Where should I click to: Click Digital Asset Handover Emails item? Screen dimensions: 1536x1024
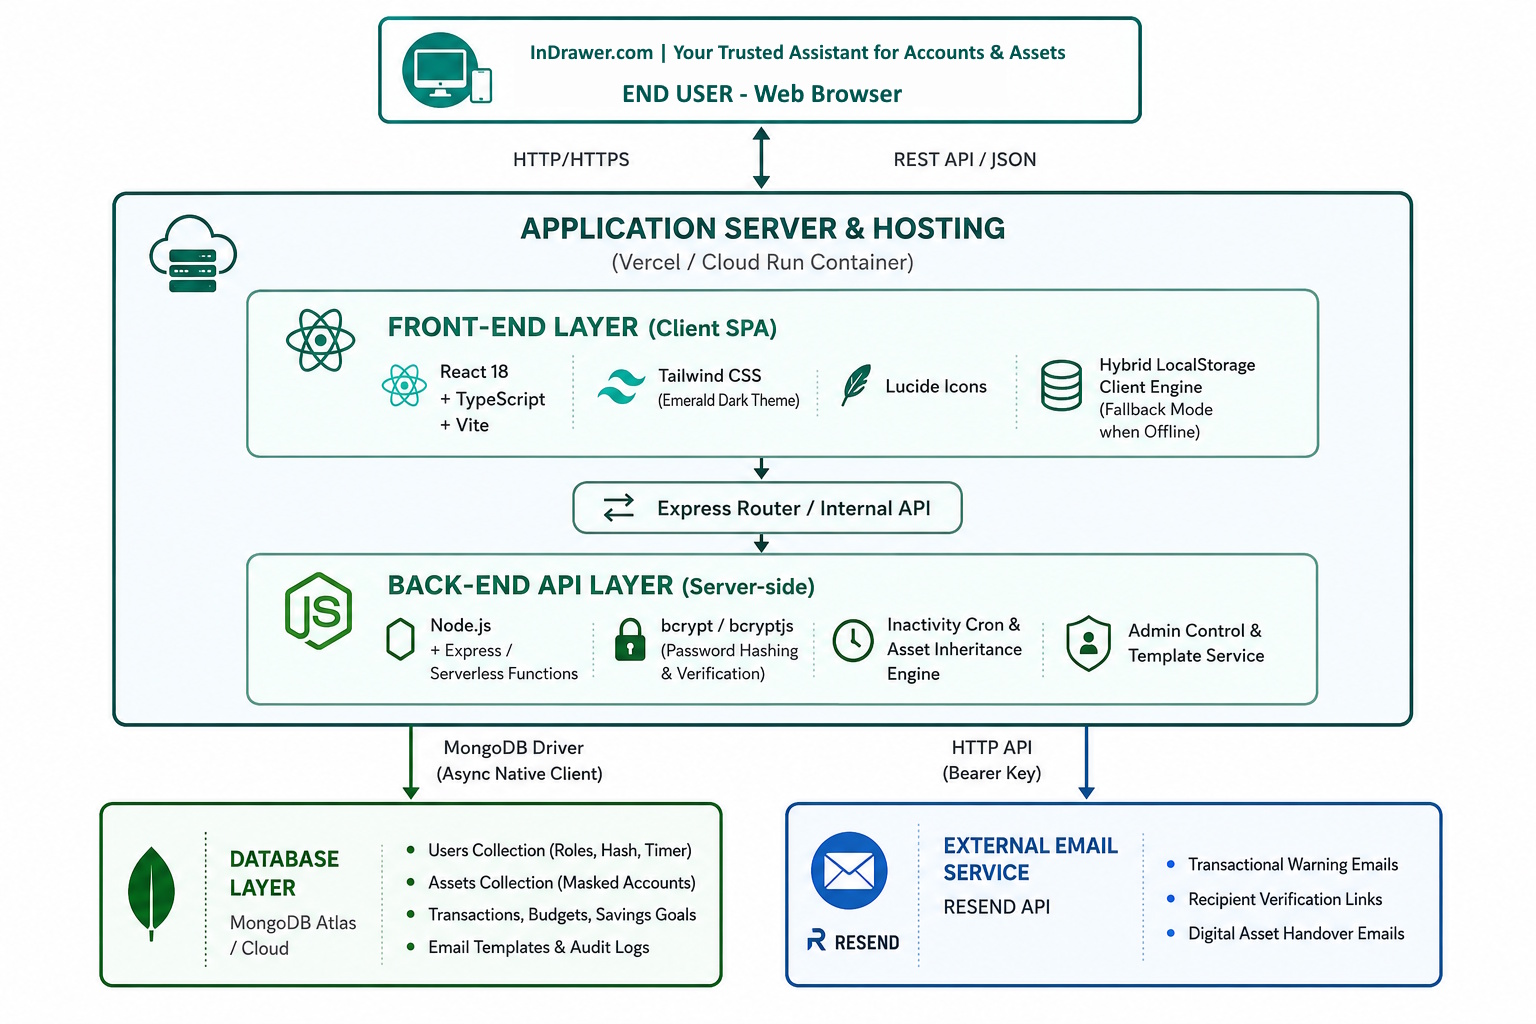(1296, 934)
